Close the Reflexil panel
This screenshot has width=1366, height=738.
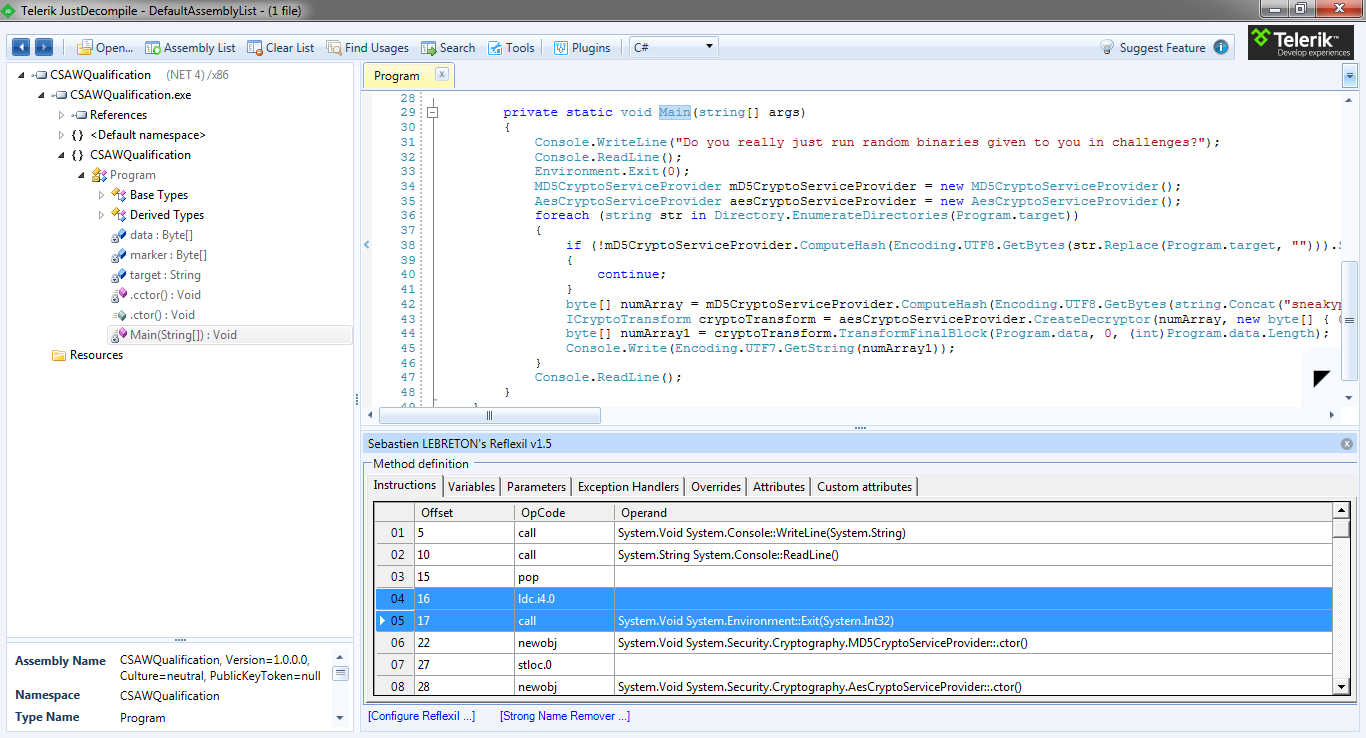click(1346, 443)
